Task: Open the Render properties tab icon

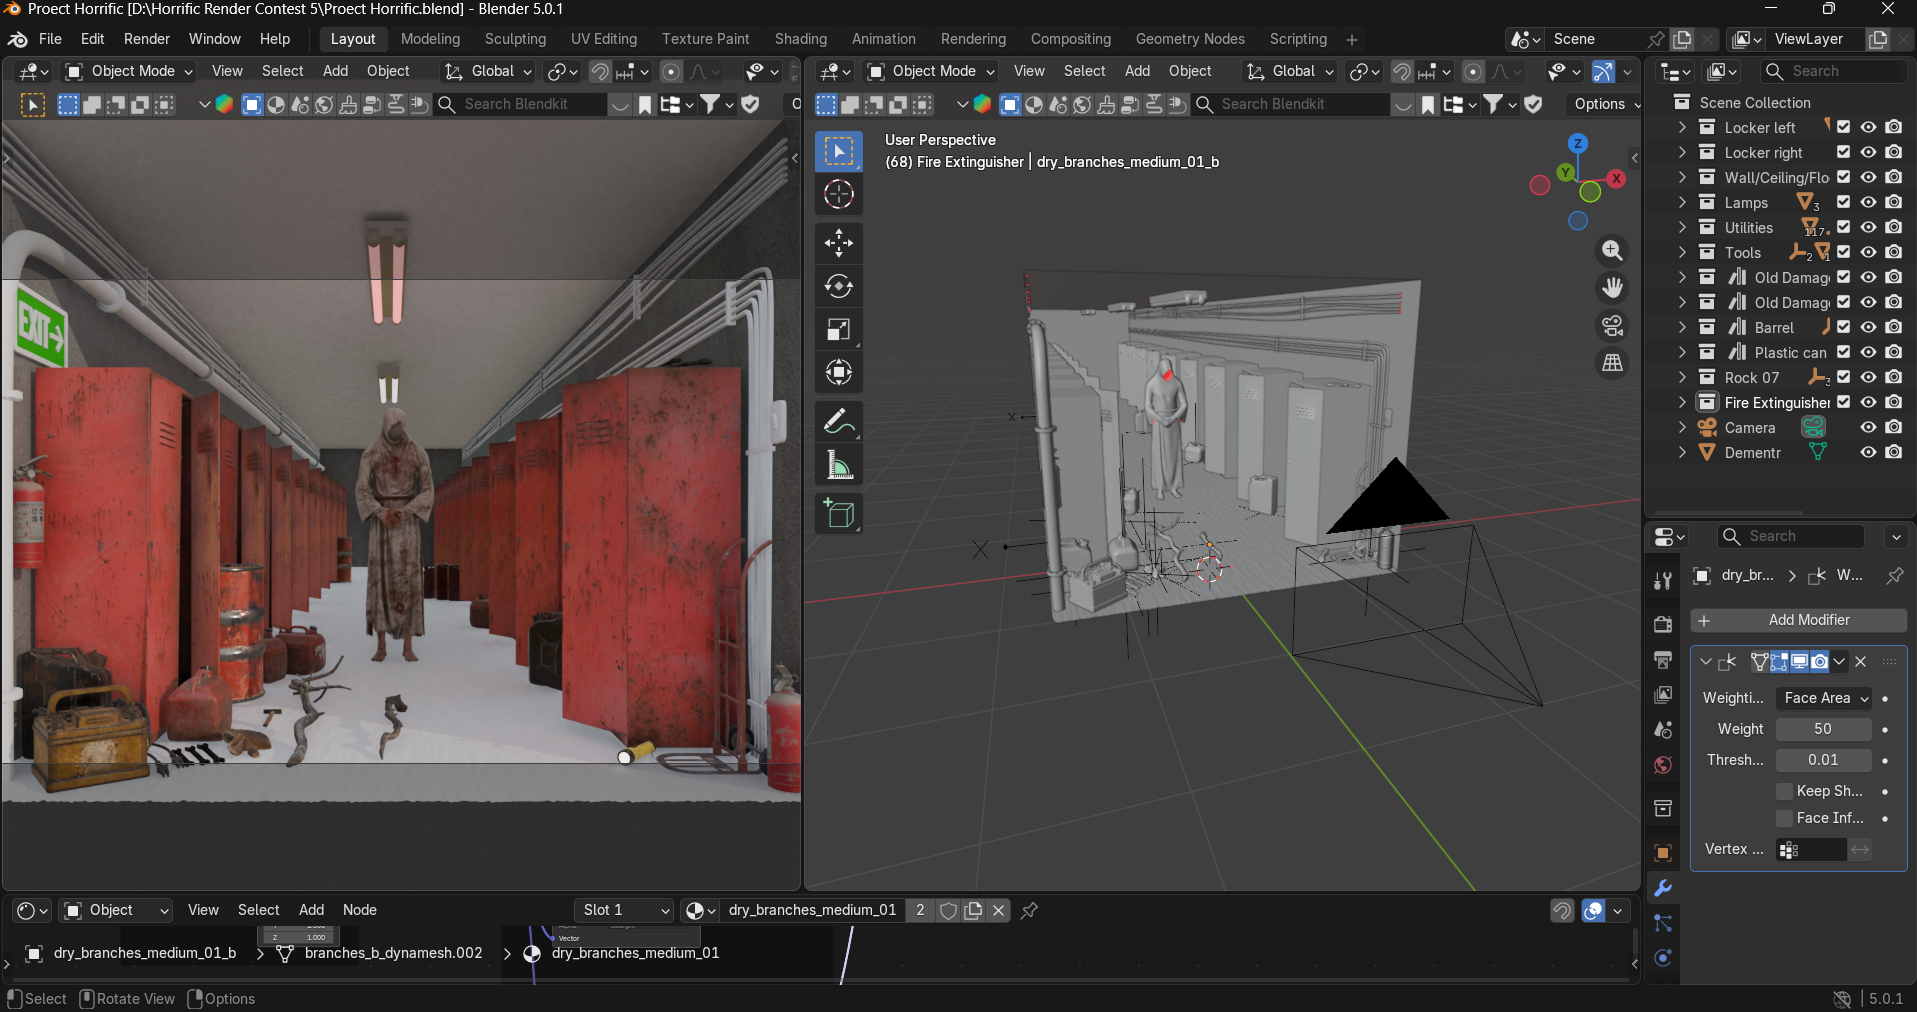Action: pos(1663,625)
